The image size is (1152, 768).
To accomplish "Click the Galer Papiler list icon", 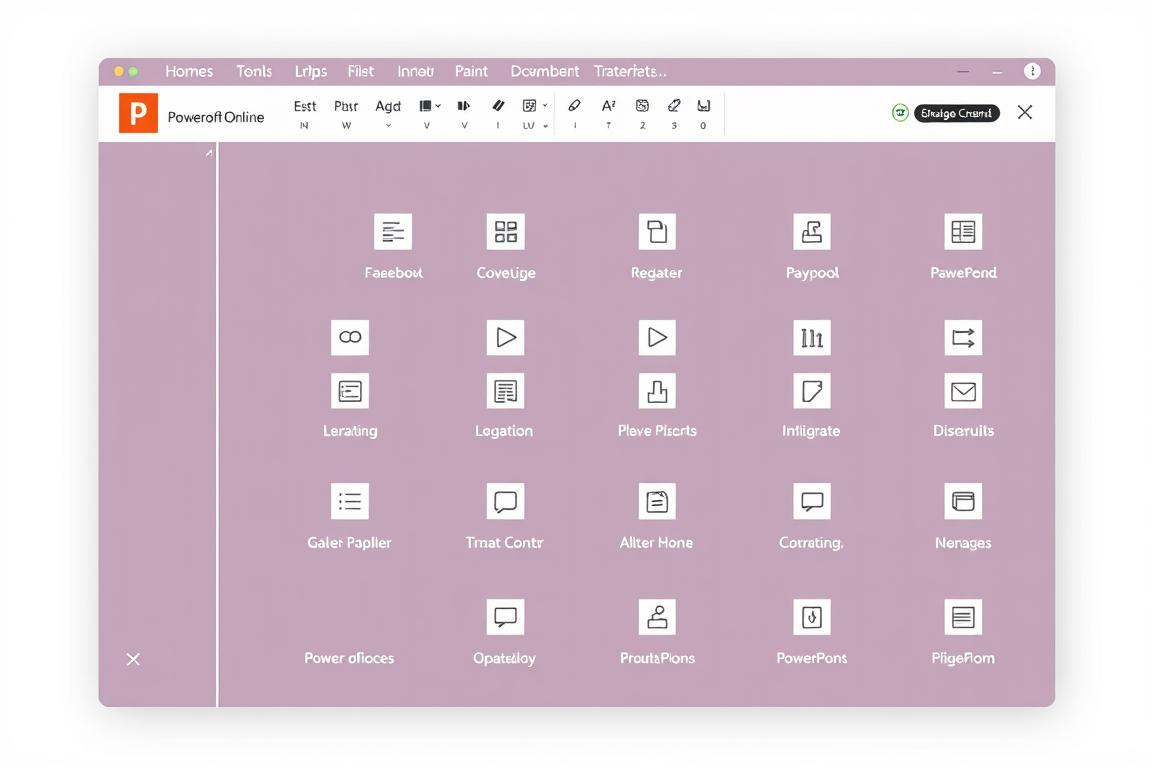I will tap(350, 501).
